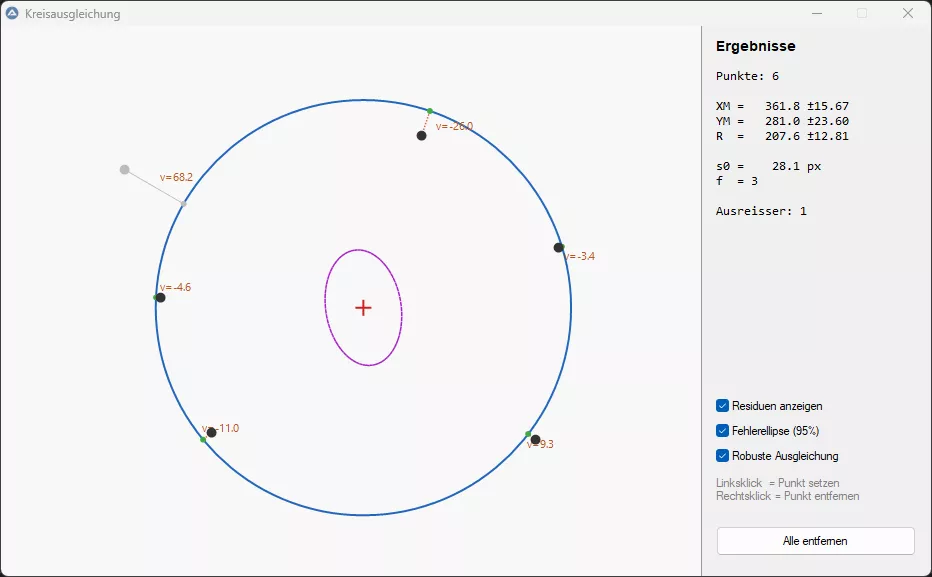Click the Ergebnisse heading
Image resolution: width=932 pixels, height=577 pixels.
(x=756, y=47)
